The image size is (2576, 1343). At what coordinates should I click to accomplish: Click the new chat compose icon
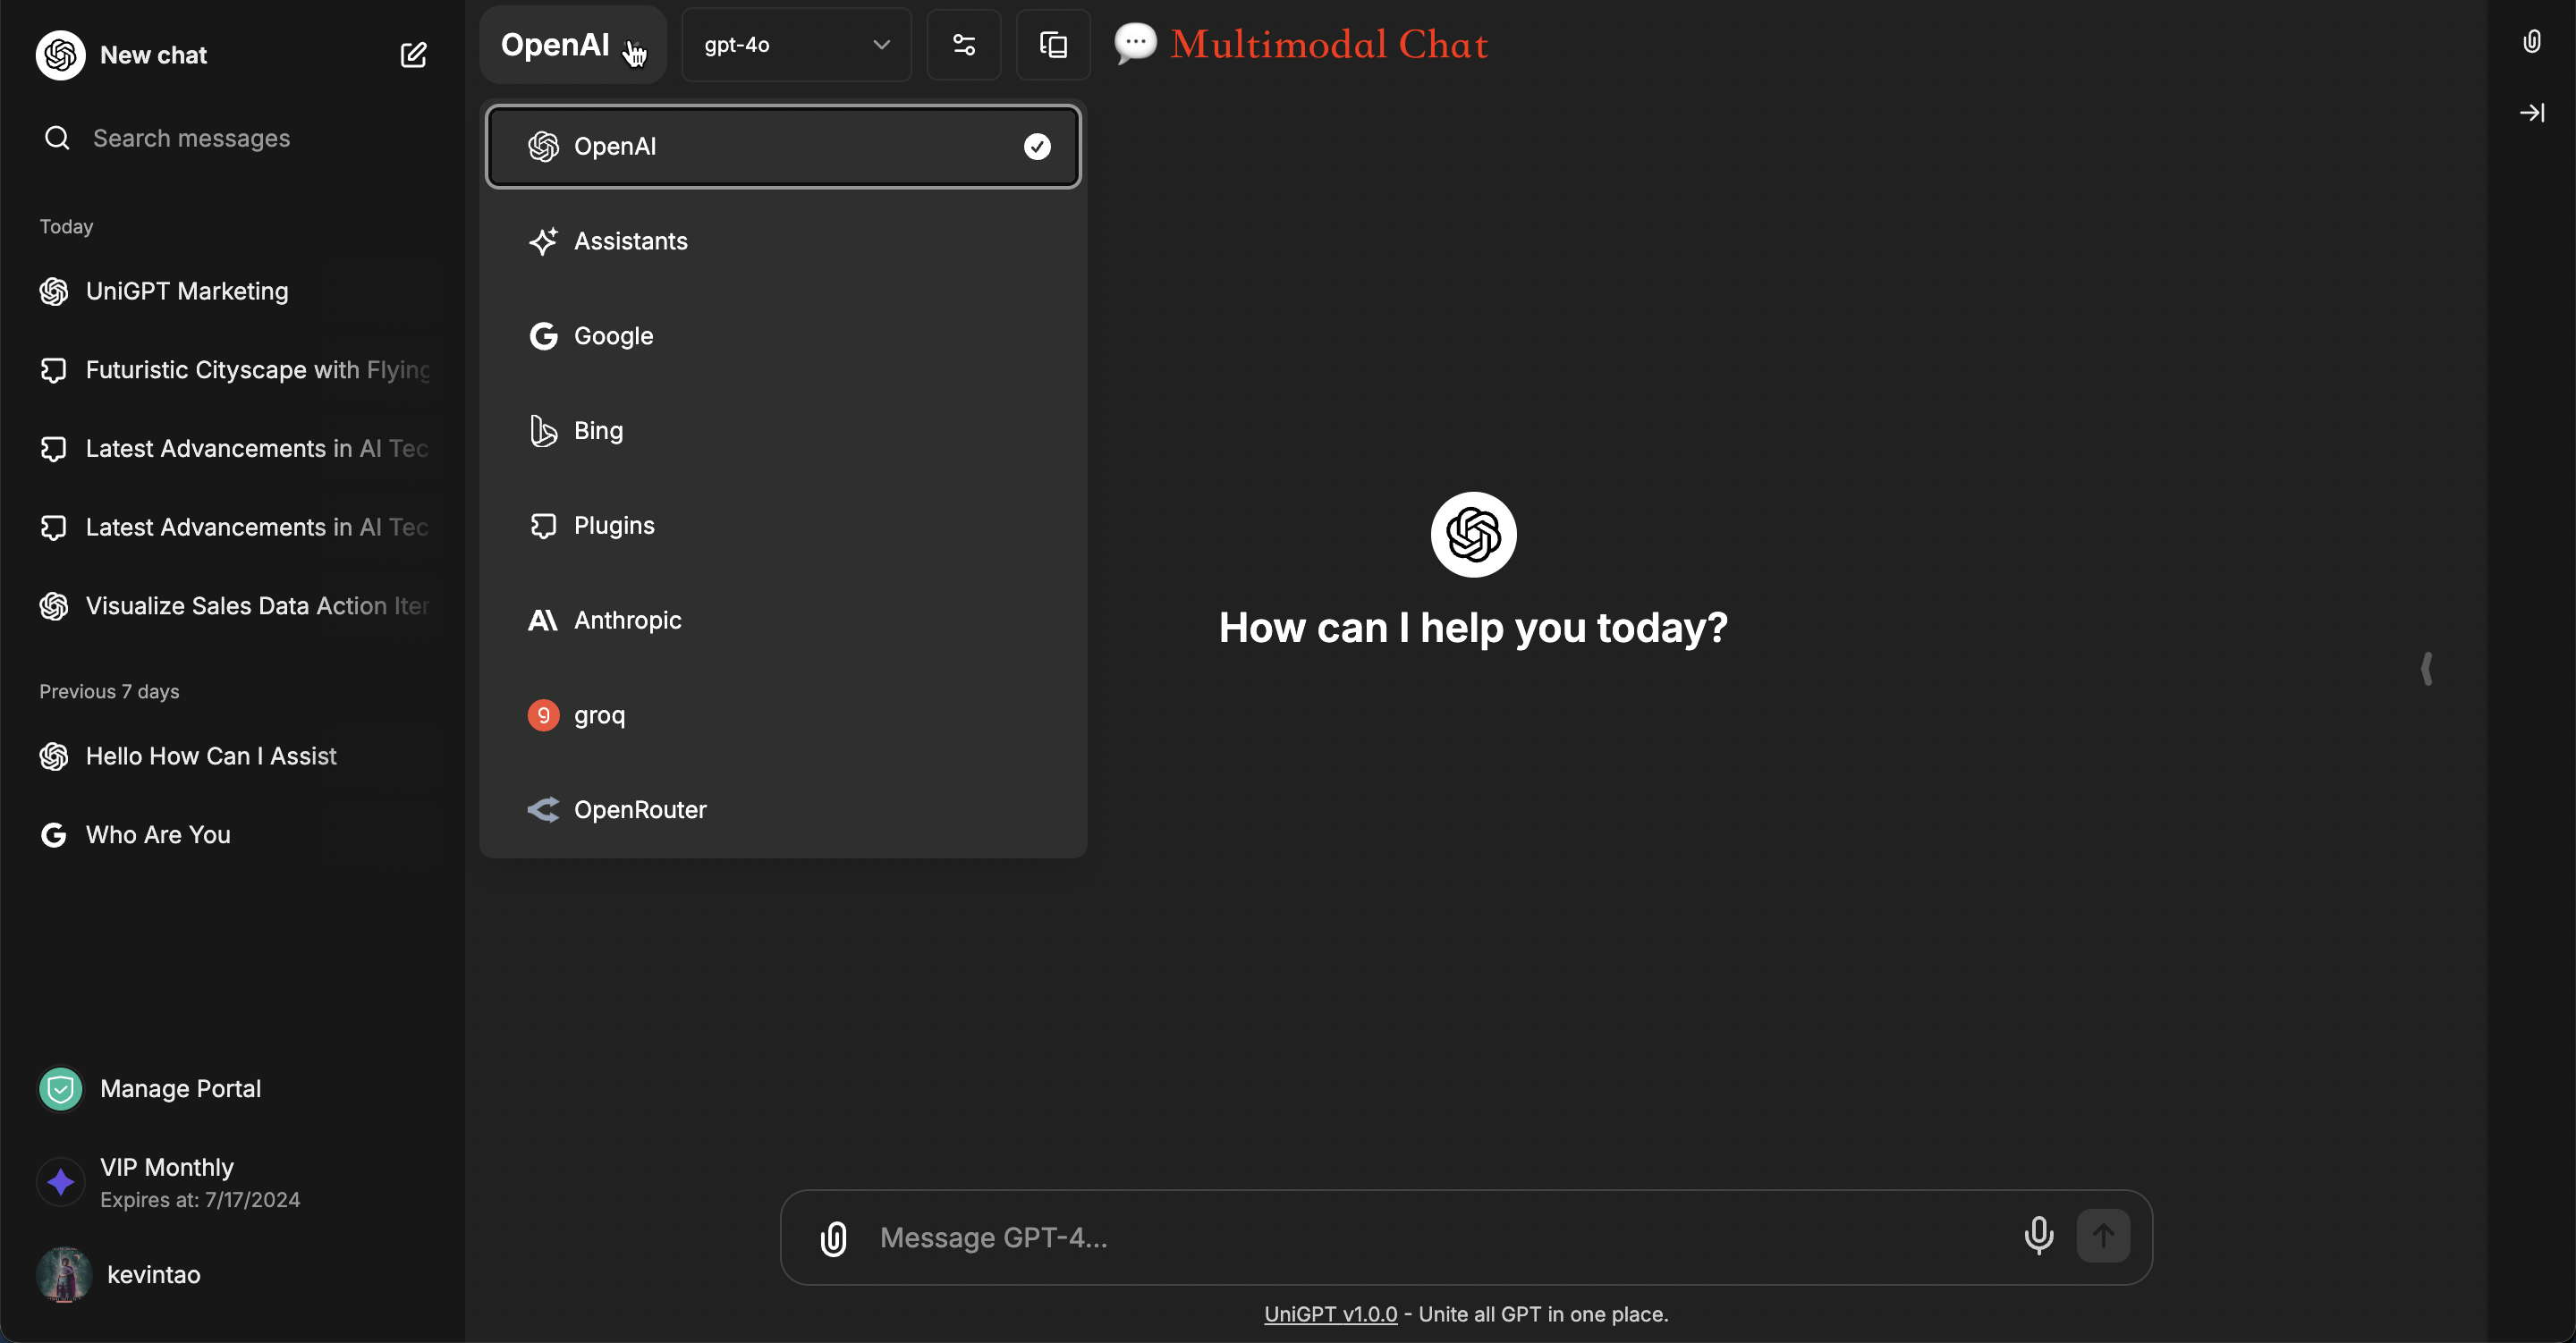413,55
